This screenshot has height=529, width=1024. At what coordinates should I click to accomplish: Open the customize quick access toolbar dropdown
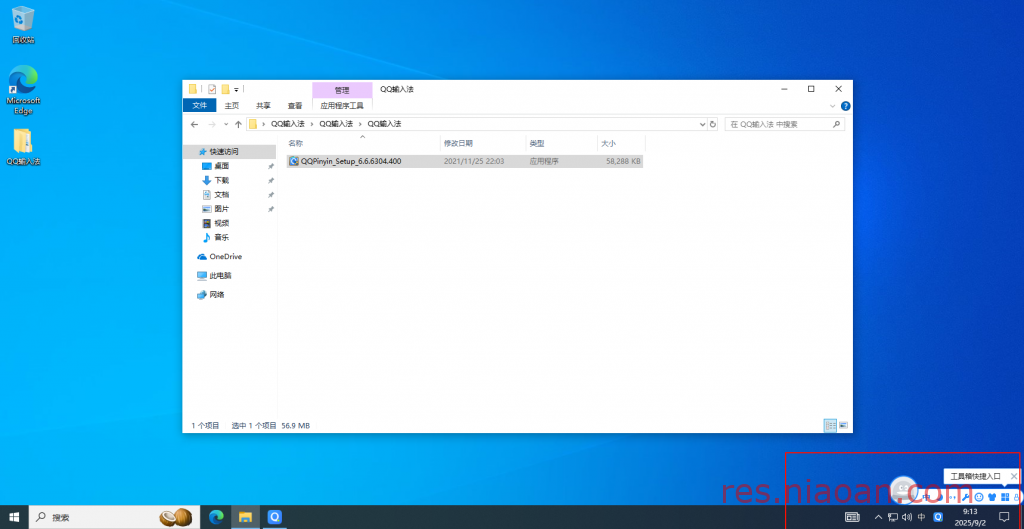pos(236,89)
